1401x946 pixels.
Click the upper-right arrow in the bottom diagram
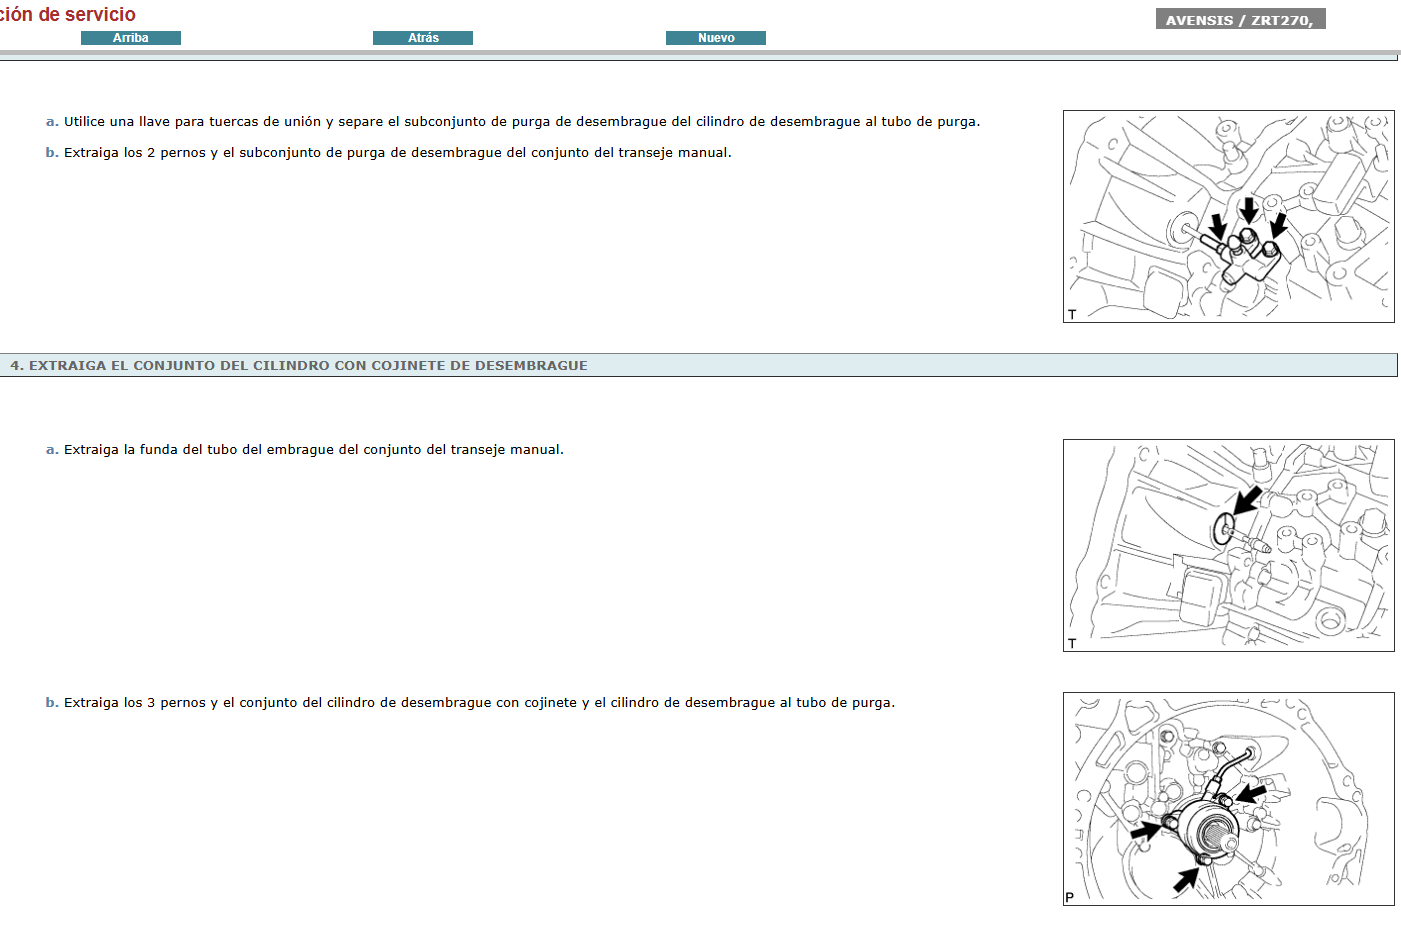pos(1252,793)
